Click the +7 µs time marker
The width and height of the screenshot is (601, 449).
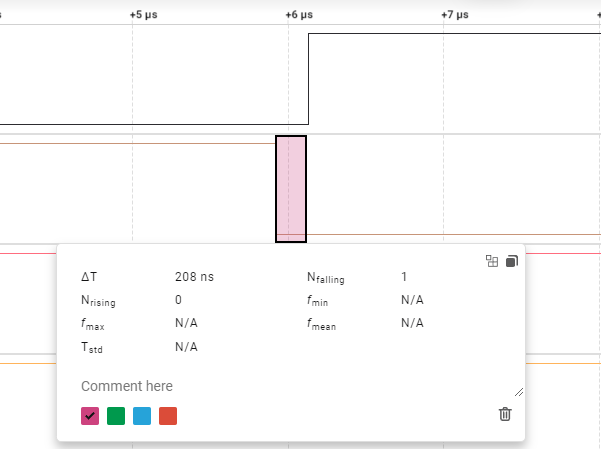pos(455,15)
